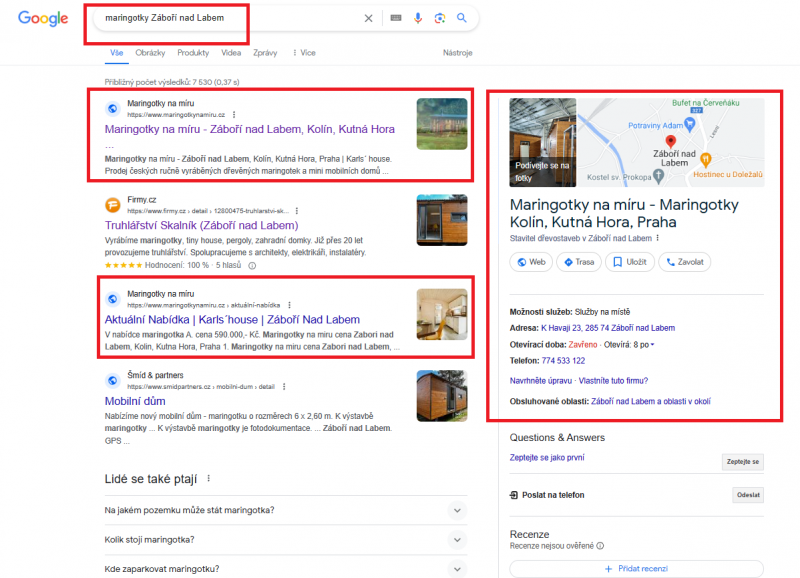Open options for Lidé se také ptají
The width and height of the screenshot is (800, 578).
(x=209, y=479)
